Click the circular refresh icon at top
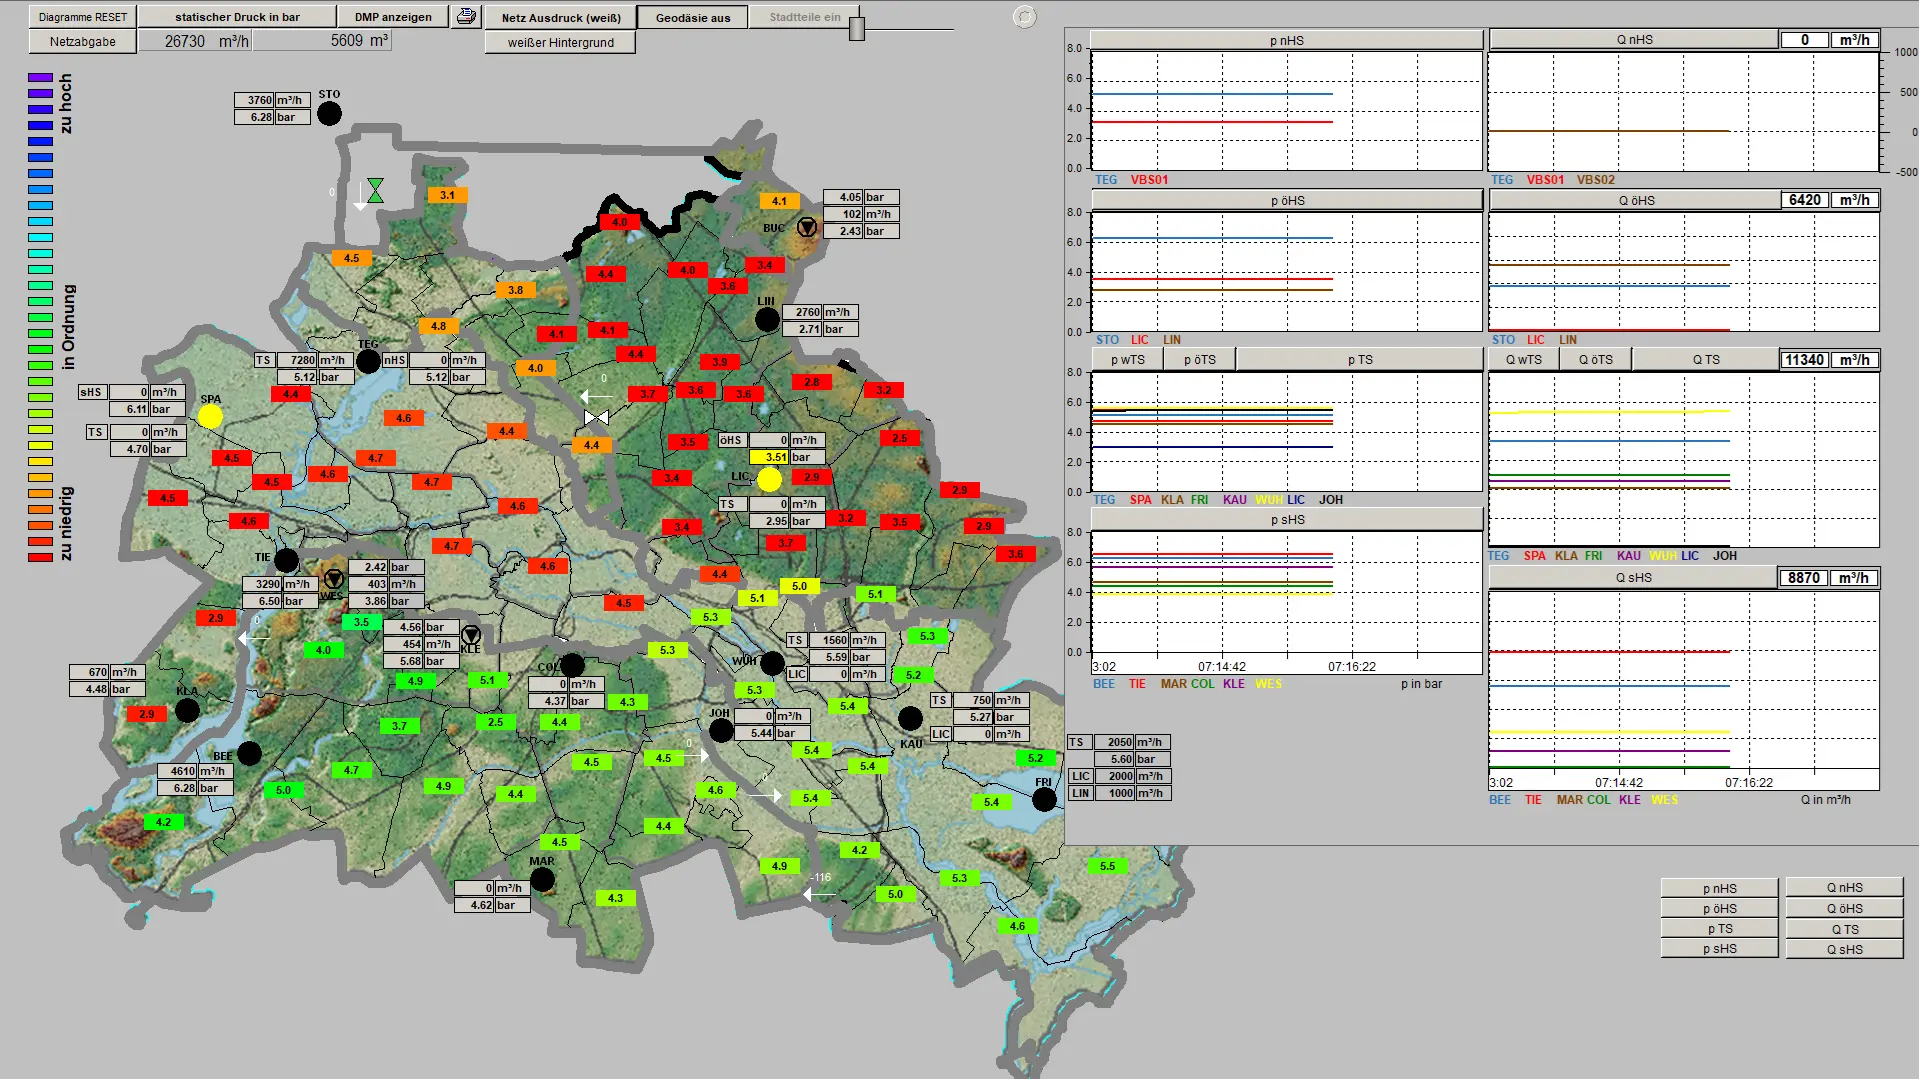Screen dimensions: 1919x1079 click(x=1025, y=17)
